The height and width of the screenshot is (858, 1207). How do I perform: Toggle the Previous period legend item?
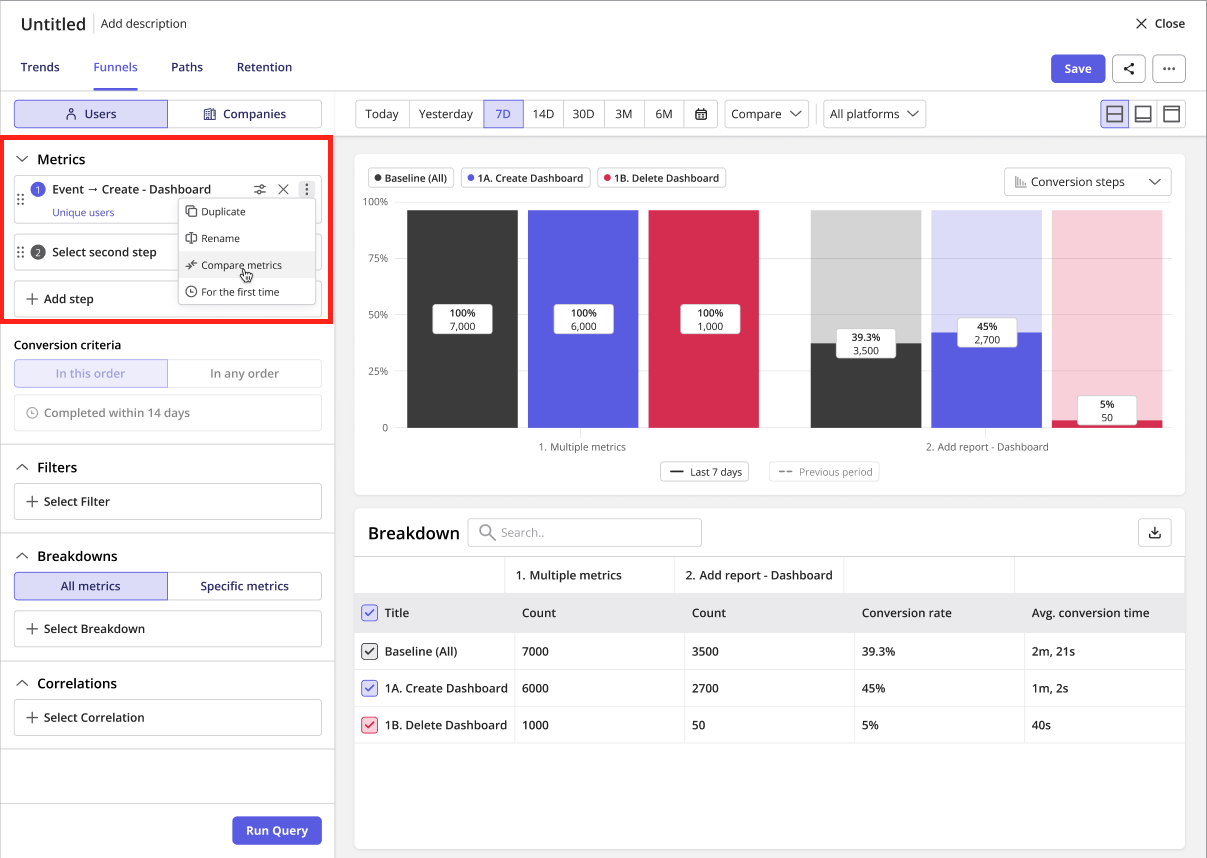(x=824, y=472)
